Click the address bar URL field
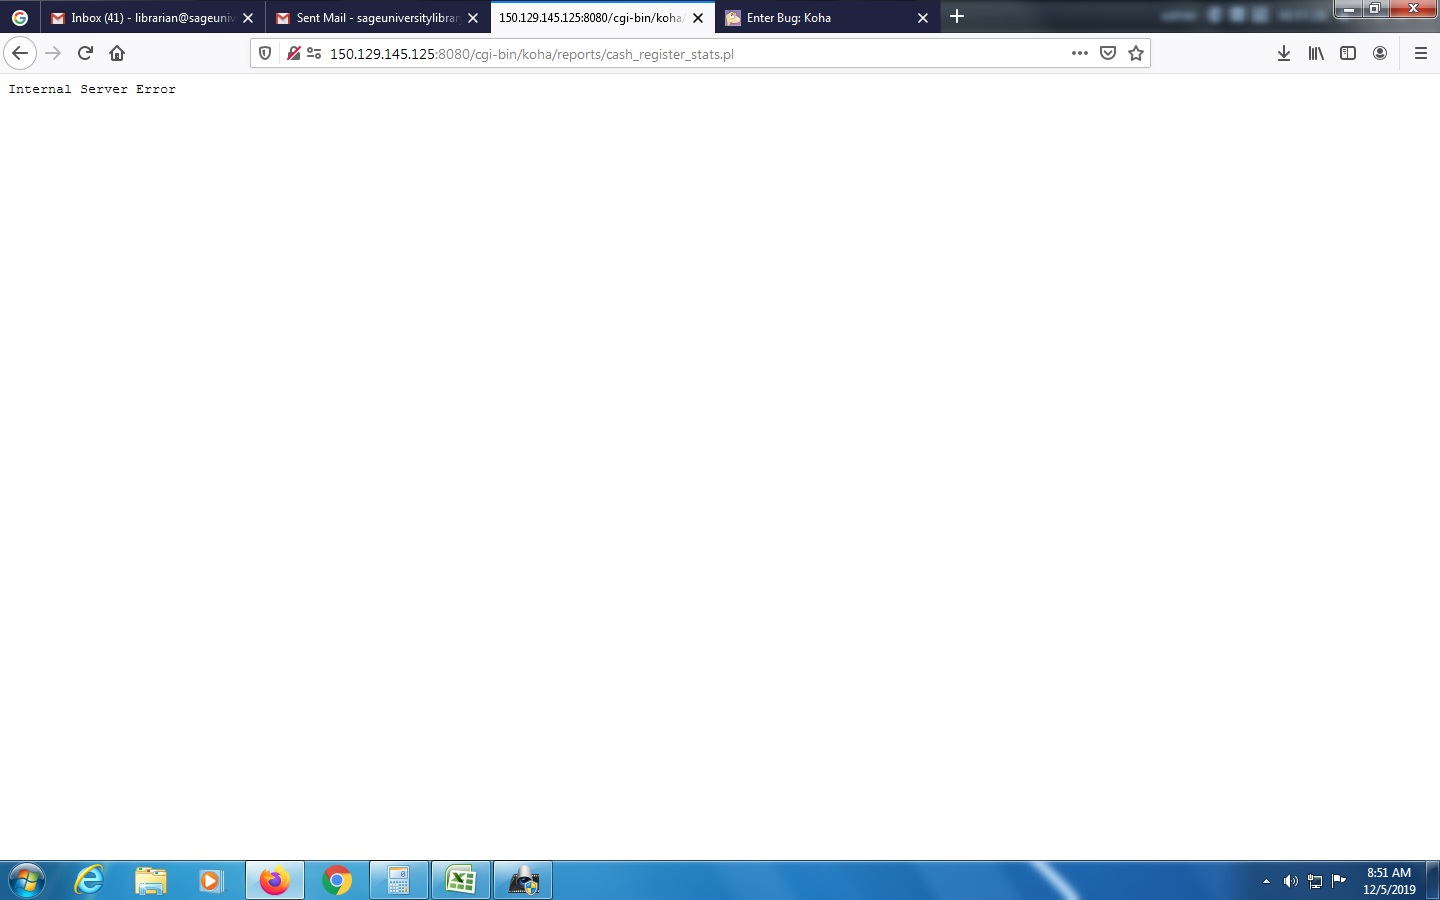The height and width of the screenshot is (900, 1440). (690, 54)
